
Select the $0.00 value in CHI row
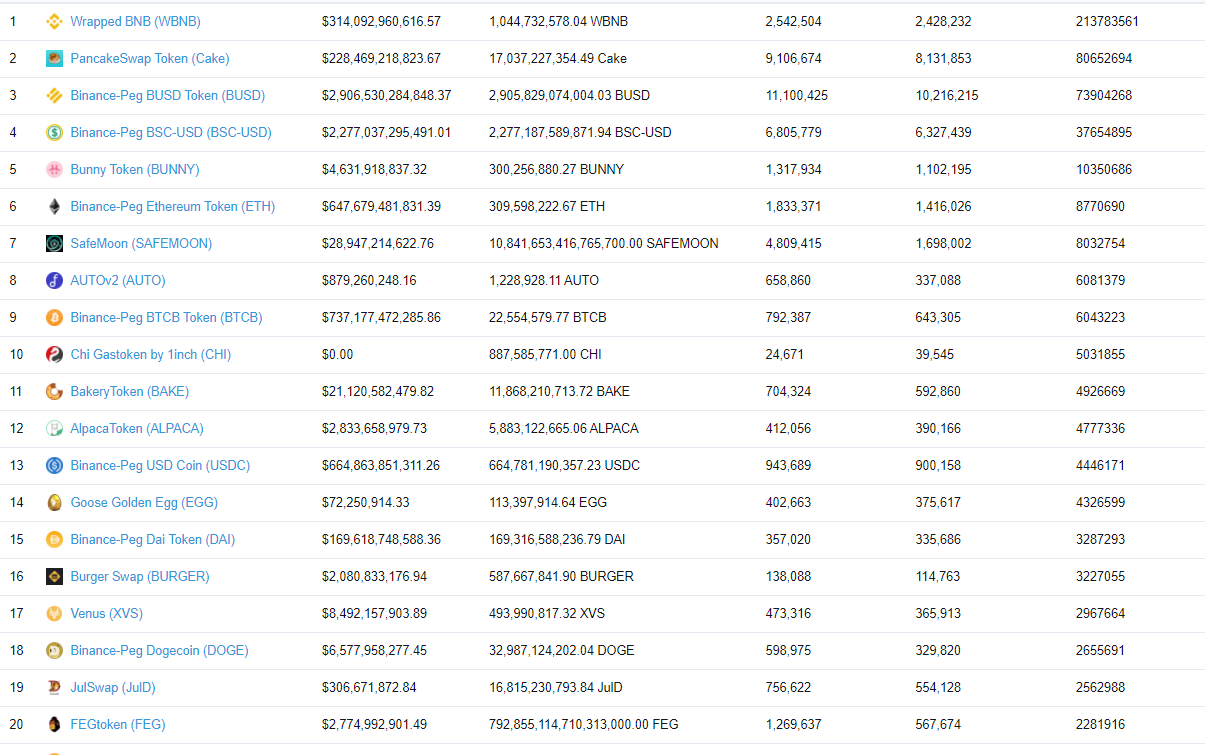(338, 354)
